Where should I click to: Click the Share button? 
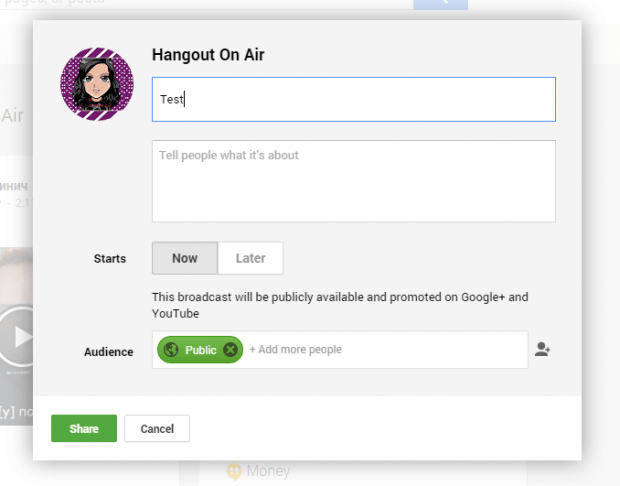pos(84,428)
